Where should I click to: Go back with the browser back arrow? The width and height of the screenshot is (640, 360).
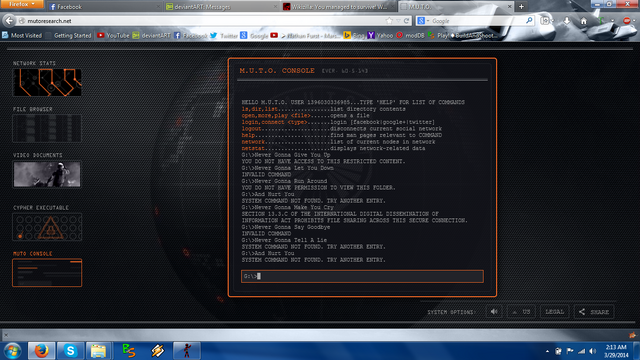click(x=9, y=20)
